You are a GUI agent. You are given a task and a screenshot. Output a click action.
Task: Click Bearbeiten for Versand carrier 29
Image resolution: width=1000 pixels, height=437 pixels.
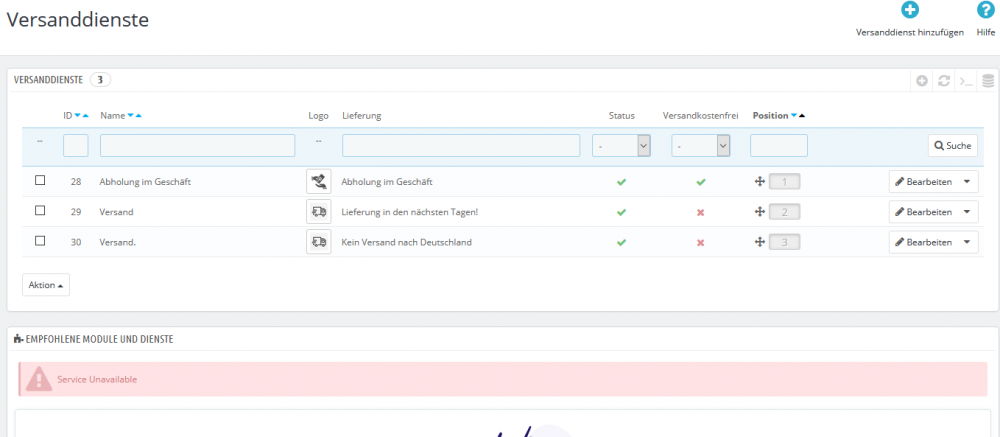tap(923, 212)
